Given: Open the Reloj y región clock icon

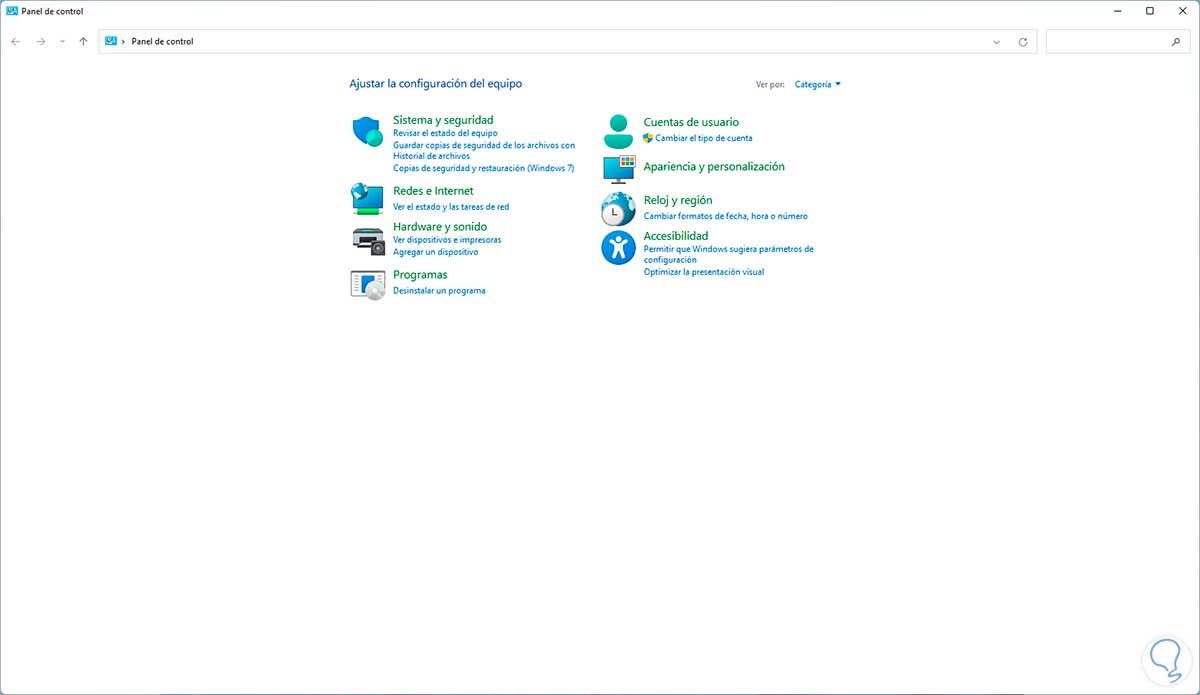Looking at the screenshot, I should pyautogui.click(x=618, y=209).
